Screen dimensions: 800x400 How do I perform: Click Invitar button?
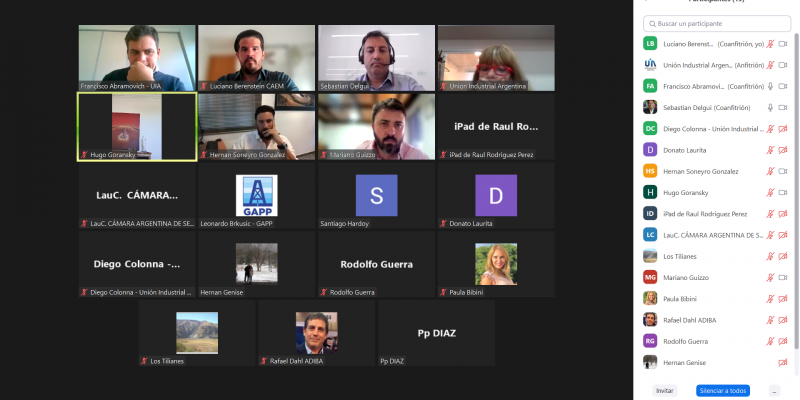(664, 391)
